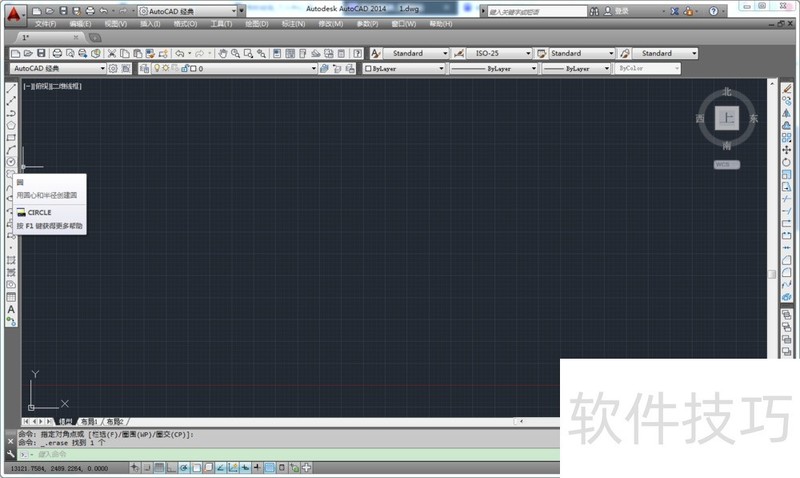Click the 上 face of the ViewCube
Image resolution: width=800 pixels, height=478 pixels.
(727, 118)
